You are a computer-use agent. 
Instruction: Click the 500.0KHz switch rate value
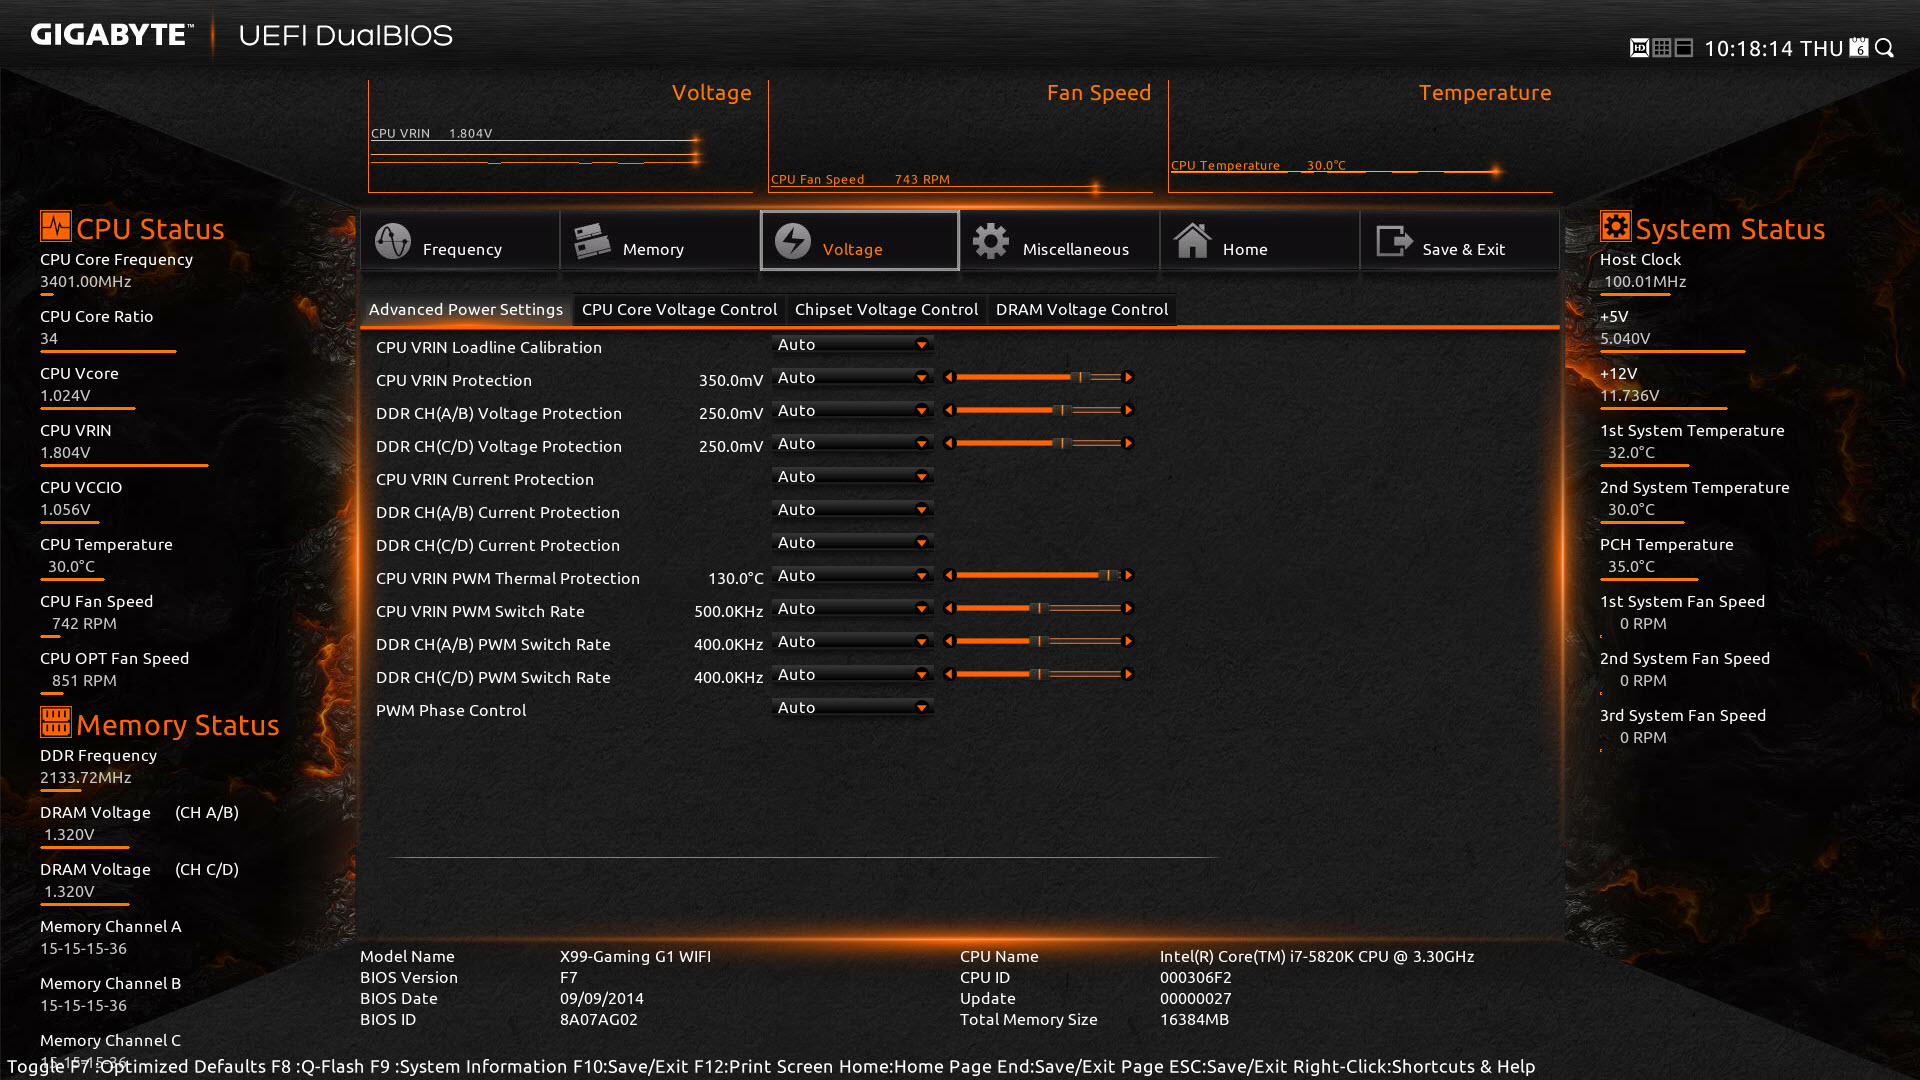click(x=728, y=611)
